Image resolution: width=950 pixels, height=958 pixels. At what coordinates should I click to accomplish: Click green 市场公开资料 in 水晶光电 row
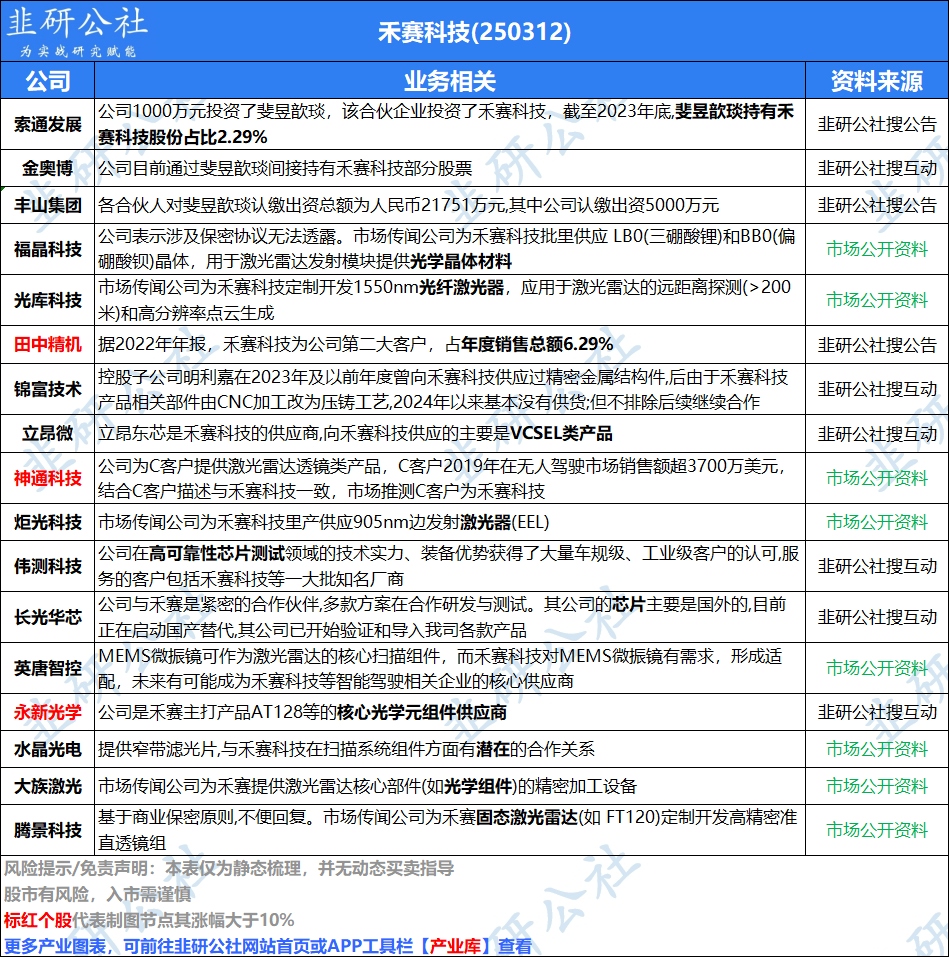click(877, 749)
